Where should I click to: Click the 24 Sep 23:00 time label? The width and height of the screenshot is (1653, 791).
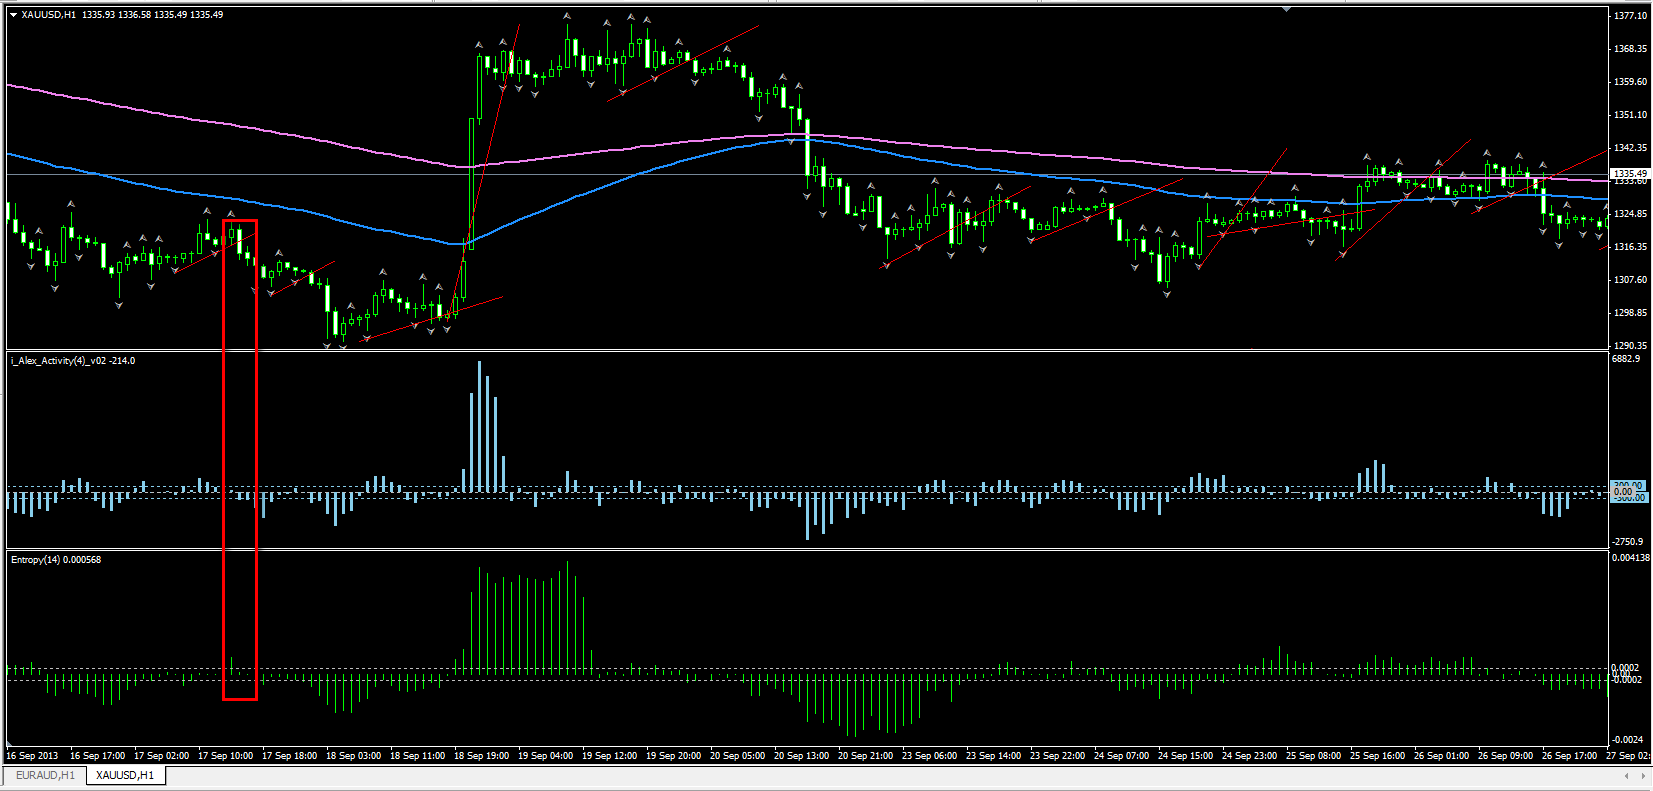(x=1249, y=756)
